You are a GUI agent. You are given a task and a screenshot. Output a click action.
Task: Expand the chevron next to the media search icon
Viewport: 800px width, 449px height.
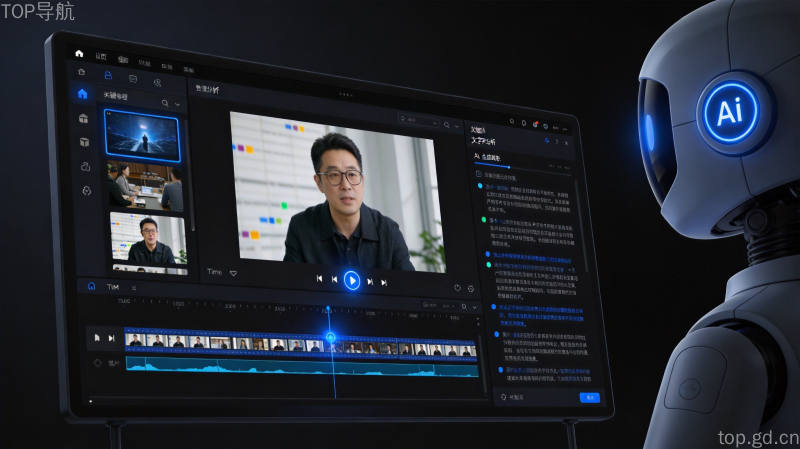[178, 105]
